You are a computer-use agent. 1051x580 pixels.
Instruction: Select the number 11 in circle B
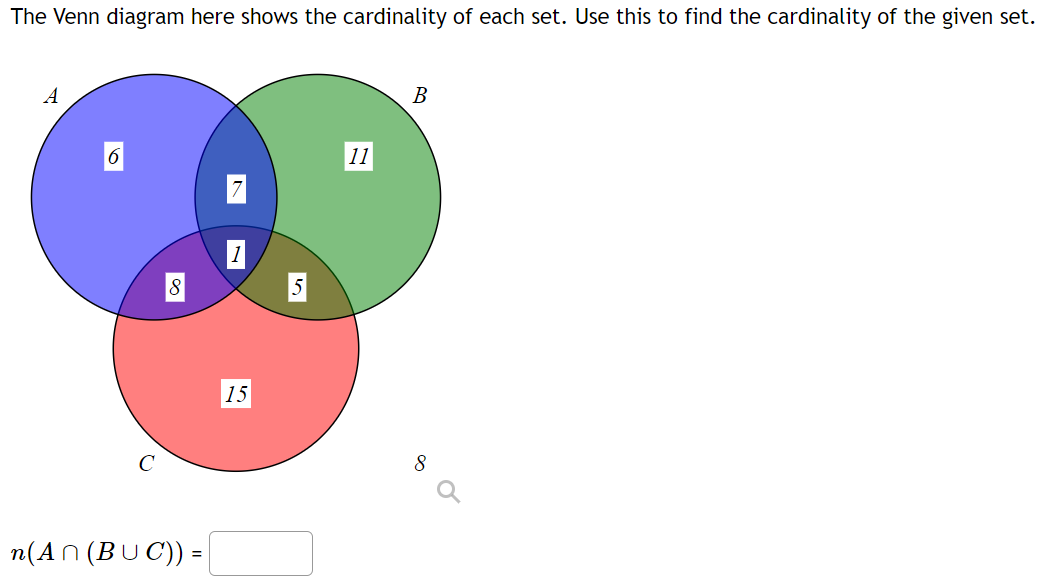pyautogui.click(x=359, y=156)
